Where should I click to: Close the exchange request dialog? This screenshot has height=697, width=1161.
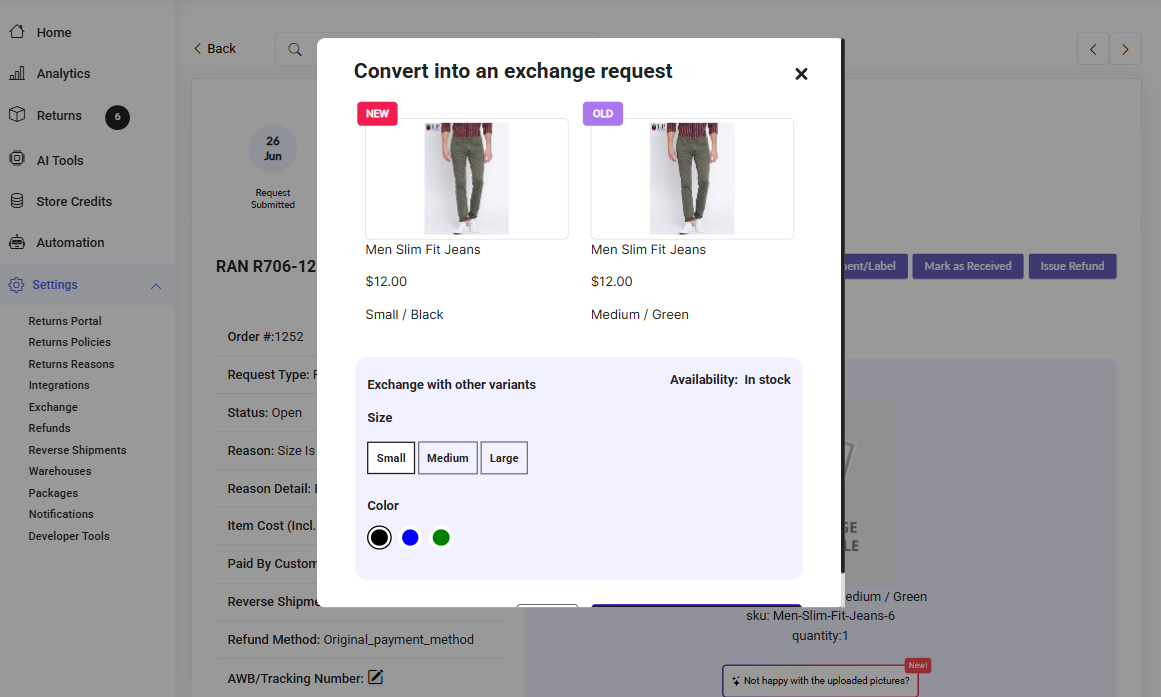point(801,74)
